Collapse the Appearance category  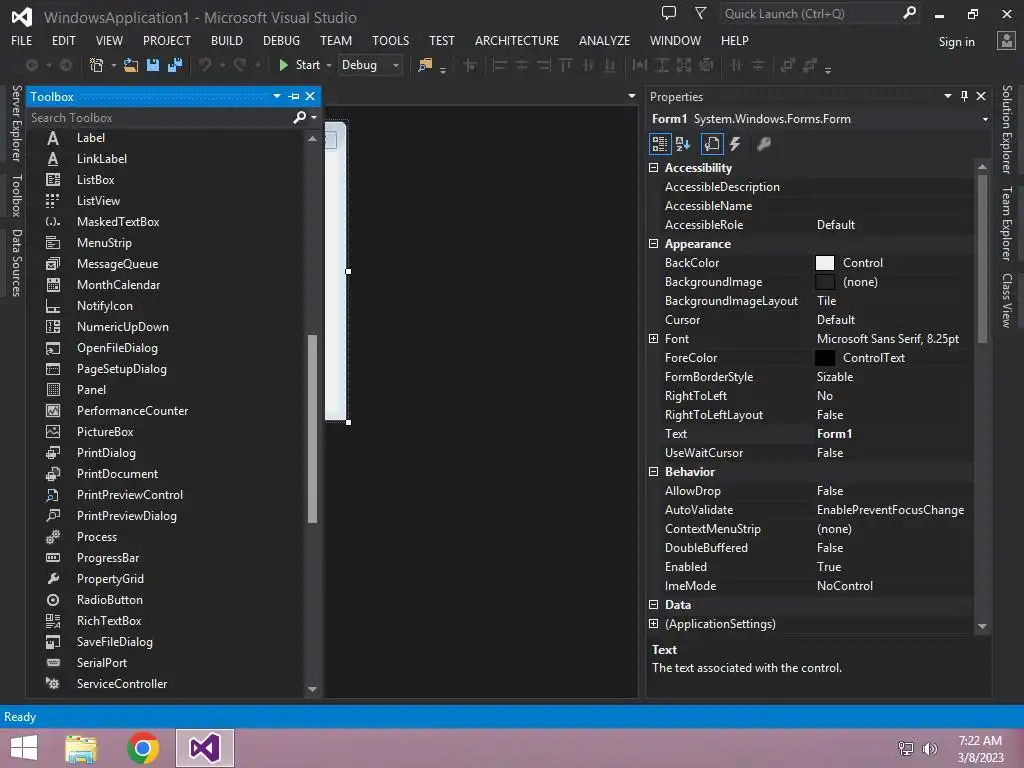653,244
